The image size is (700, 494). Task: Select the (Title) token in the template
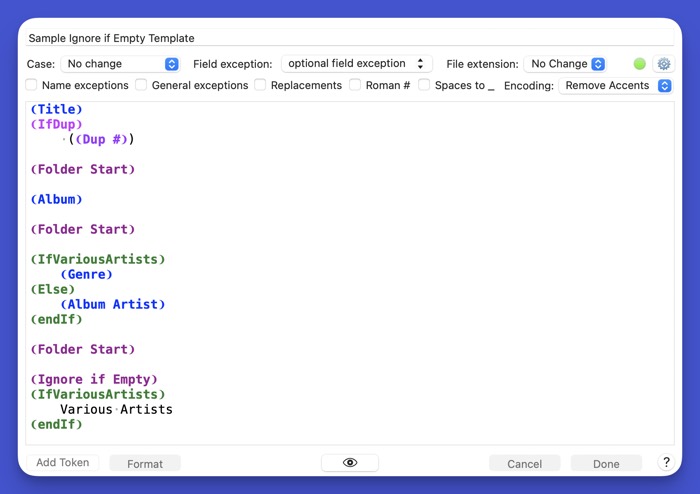point(57,110)
